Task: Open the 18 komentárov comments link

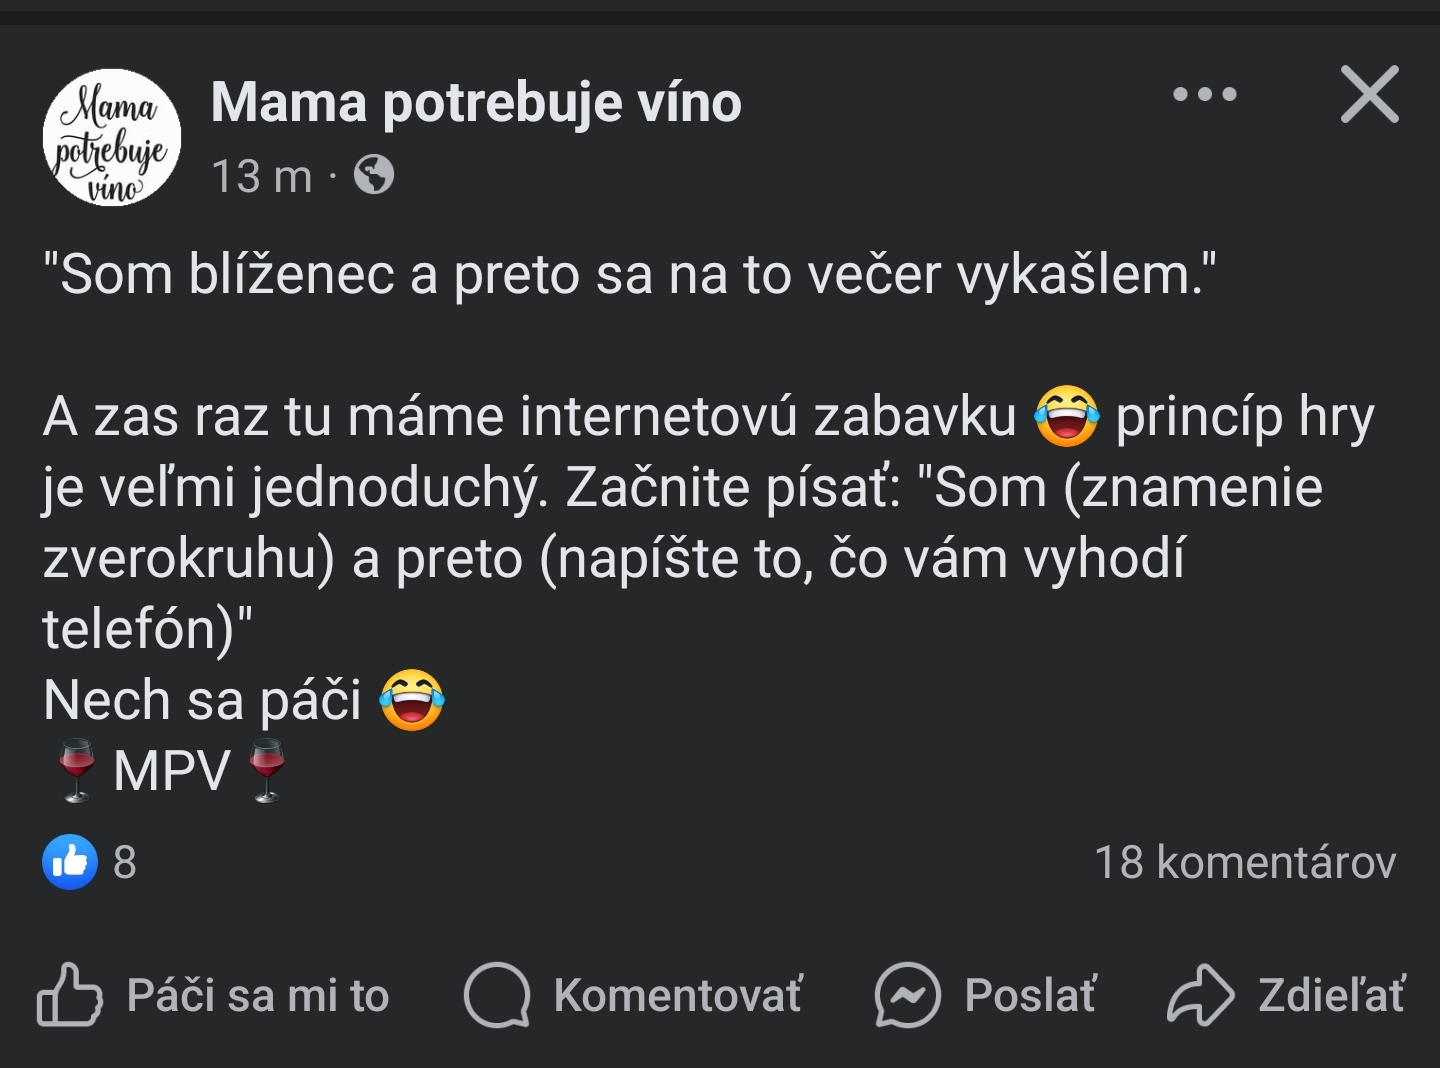Action: point(1244,862)
